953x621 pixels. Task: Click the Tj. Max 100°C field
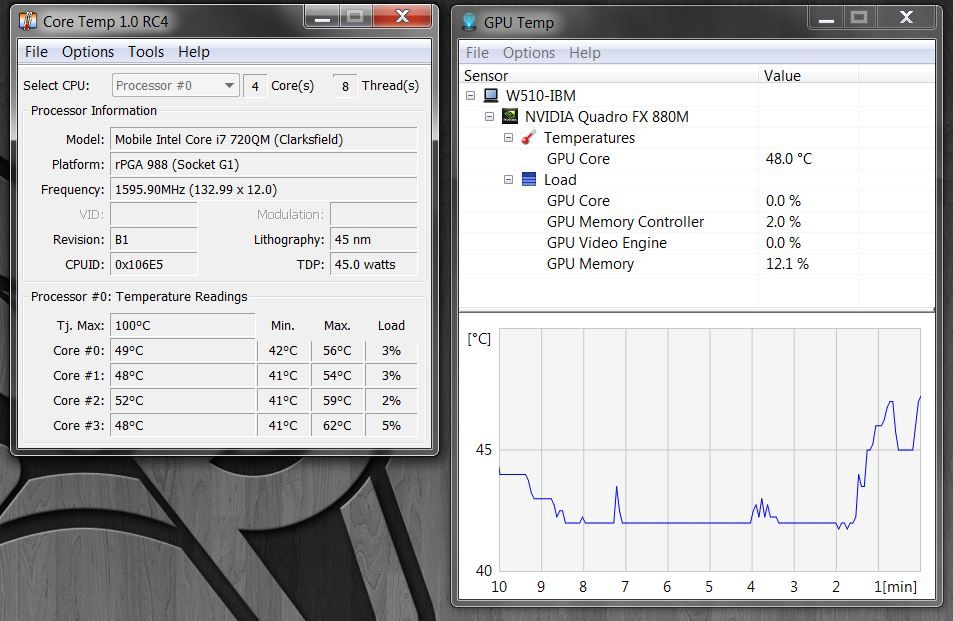182,325
